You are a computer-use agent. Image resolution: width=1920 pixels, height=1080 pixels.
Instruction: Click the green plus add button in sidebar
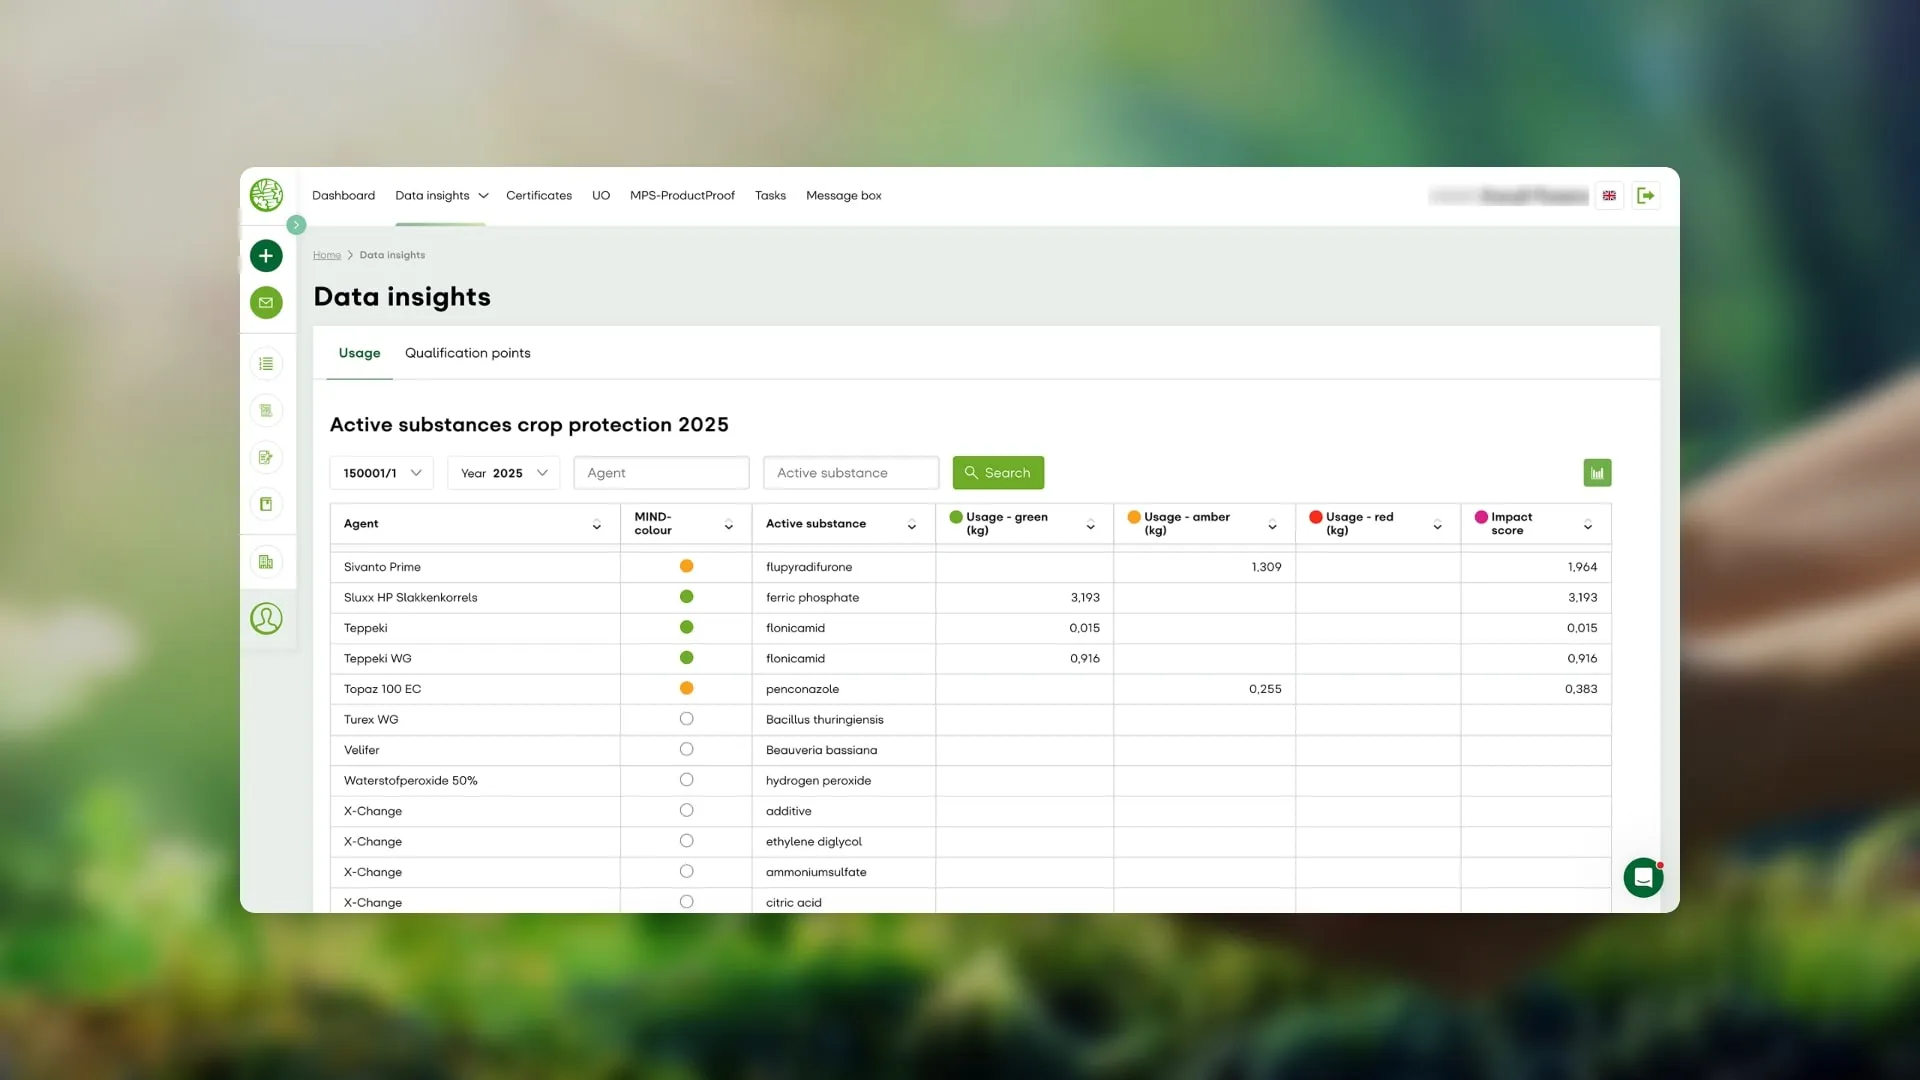[266, 256]
